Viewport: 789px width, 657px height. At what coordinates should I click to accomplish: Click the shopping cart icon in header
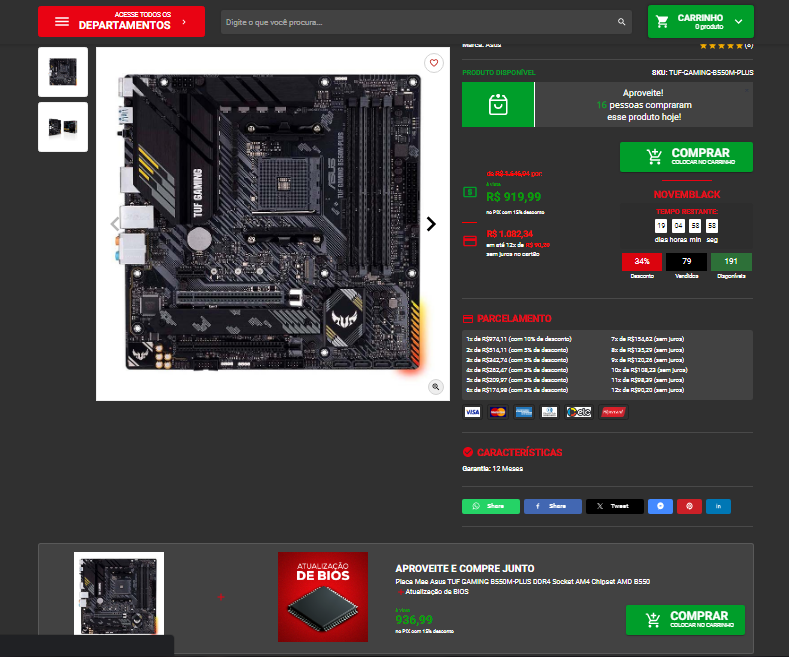(x=662, y=22)
